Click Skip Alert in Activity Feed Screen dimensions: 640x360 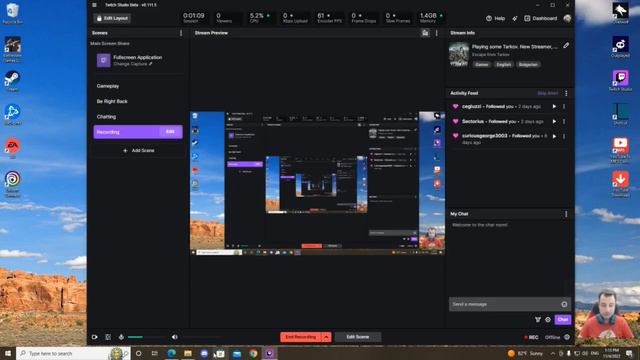click(x=547, y=93)
